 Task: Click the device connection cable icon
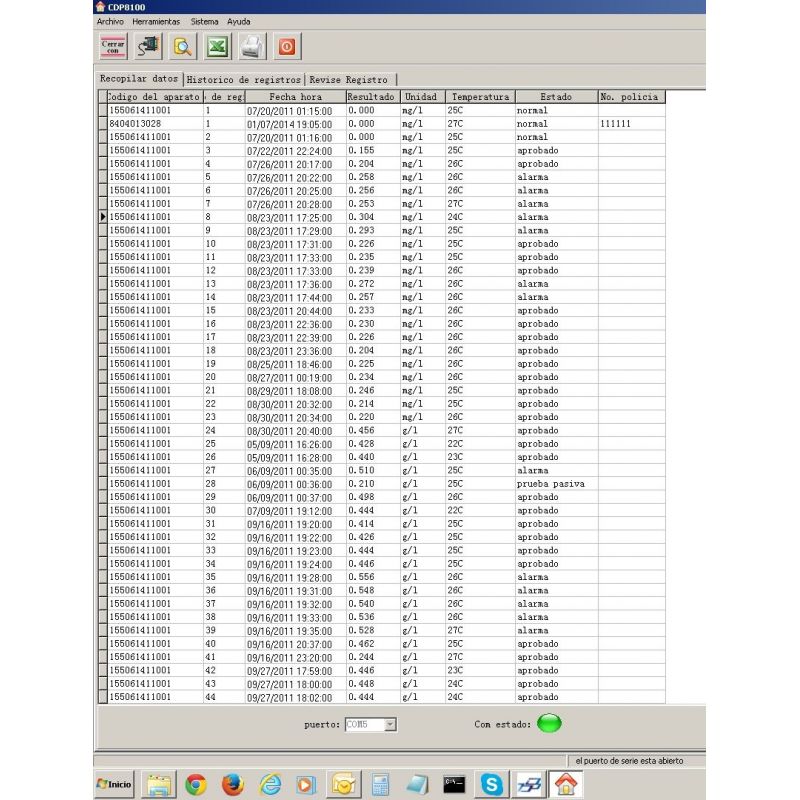click(x=148, y=46)
